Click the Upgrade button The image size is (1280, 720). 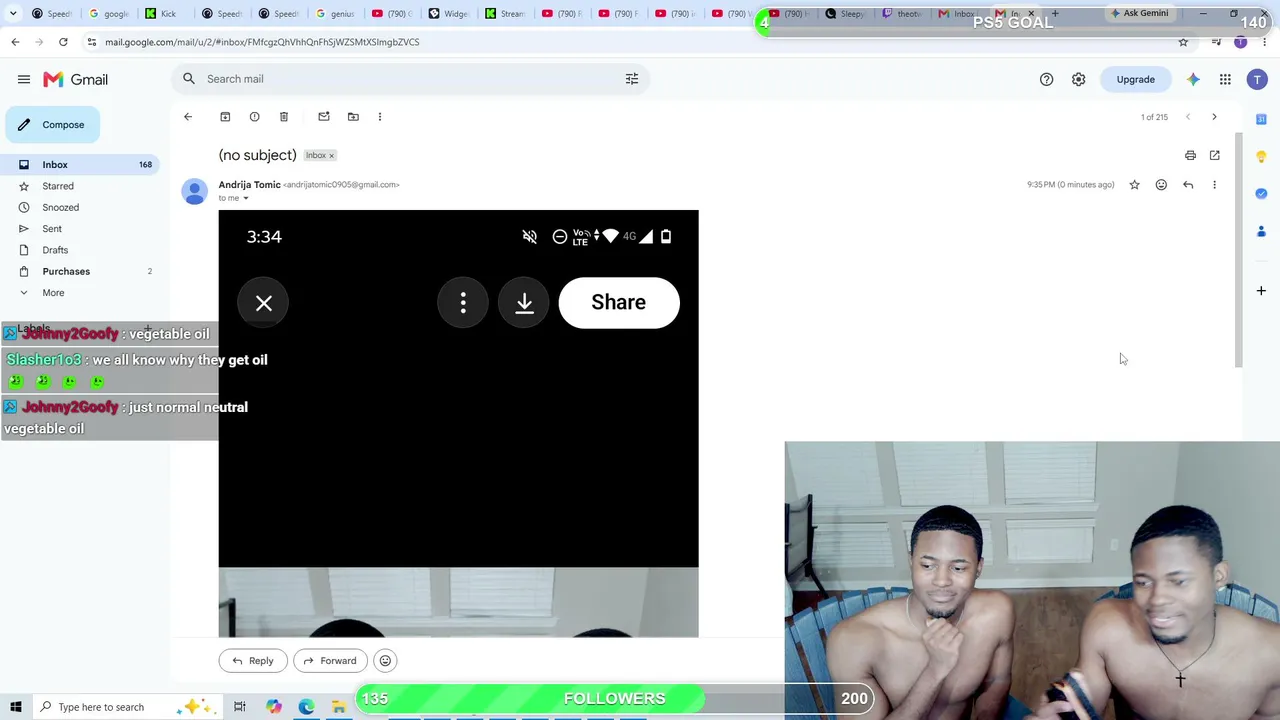point(1135,79)
